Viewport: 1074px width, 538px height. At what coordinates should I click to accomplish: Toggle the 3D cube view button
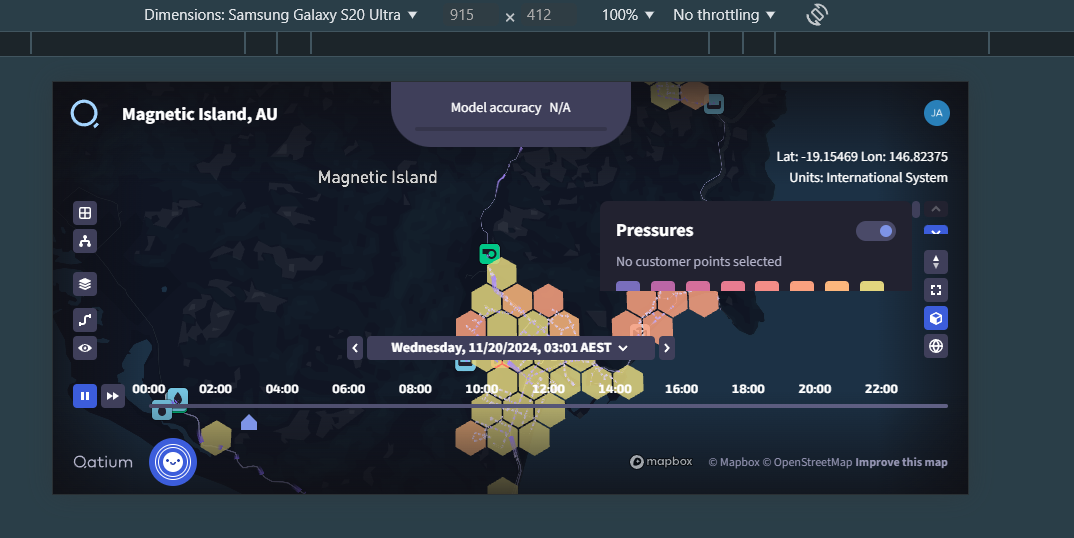[x=936, y=318]
